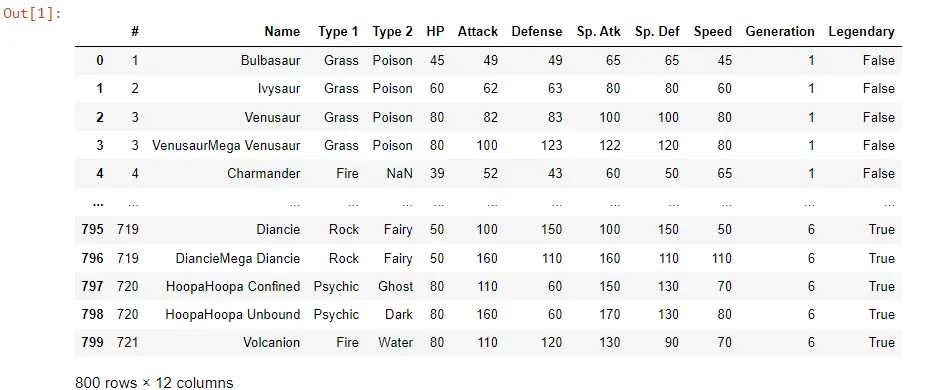The width and height of the screenshot is (943, 390).
Task: Click the HP column header
Action: (435, 32)
